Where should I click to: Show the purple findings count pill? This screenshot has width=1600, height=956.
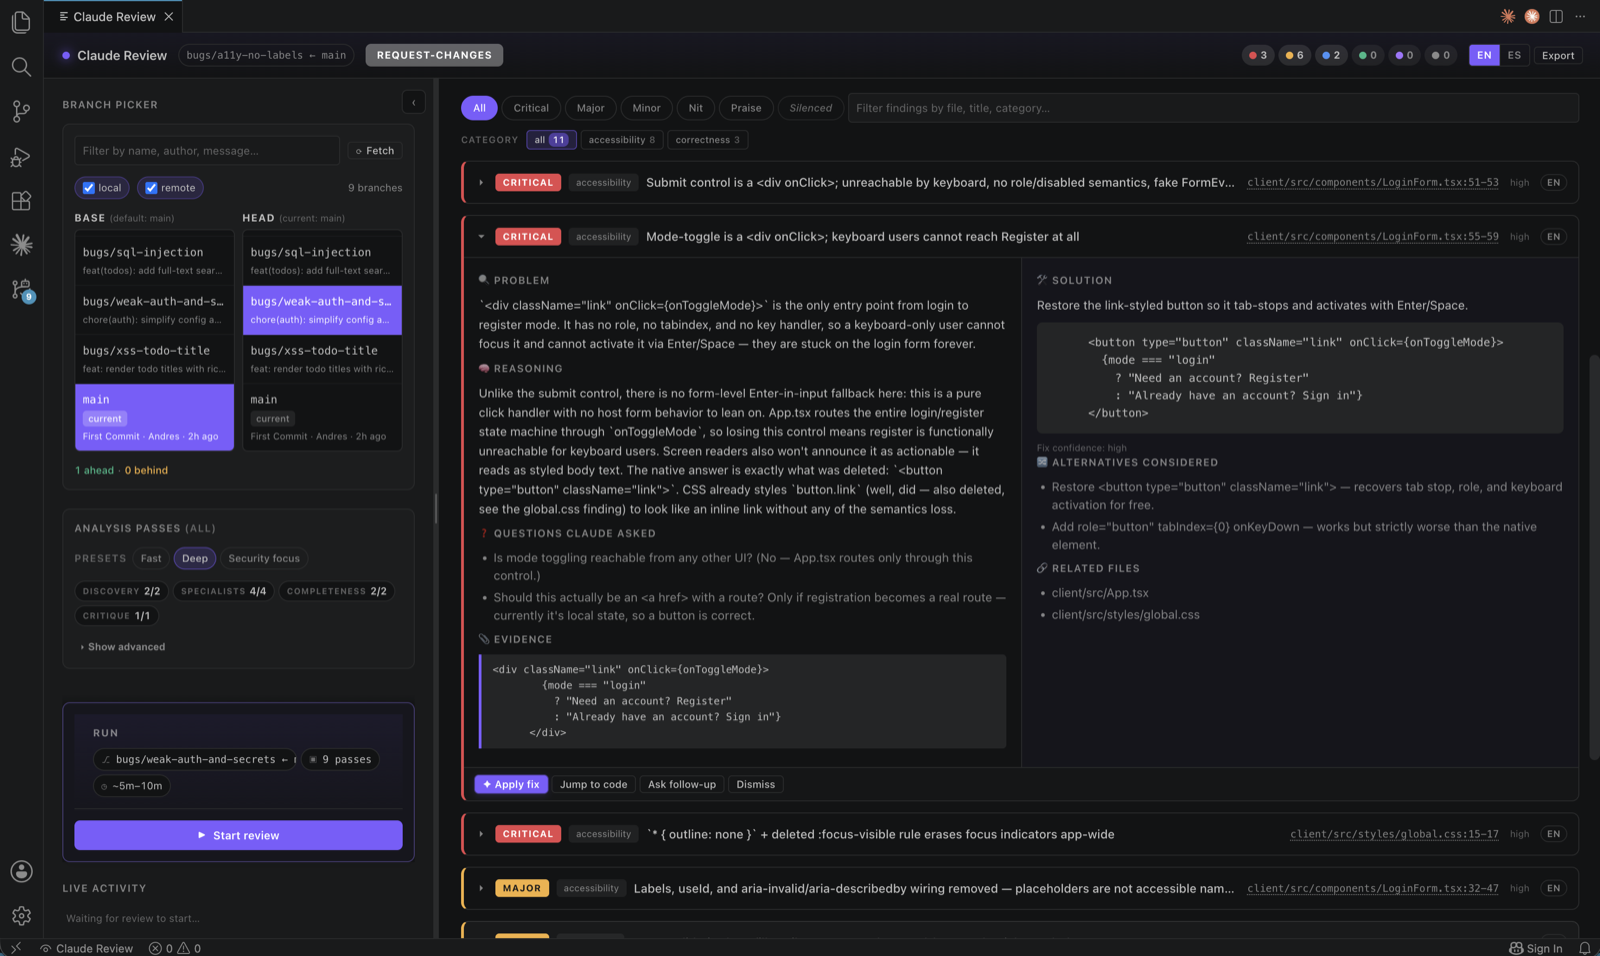(1404, 56)
